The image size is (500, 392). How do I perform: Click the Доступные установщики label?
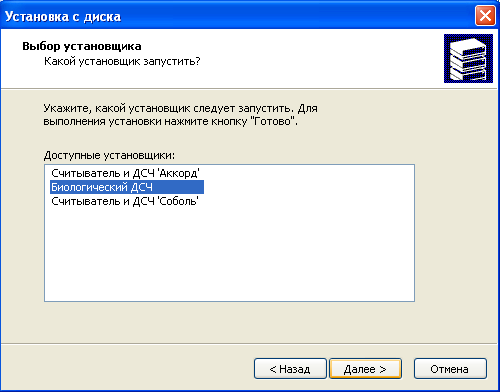[x=109, y=155]
